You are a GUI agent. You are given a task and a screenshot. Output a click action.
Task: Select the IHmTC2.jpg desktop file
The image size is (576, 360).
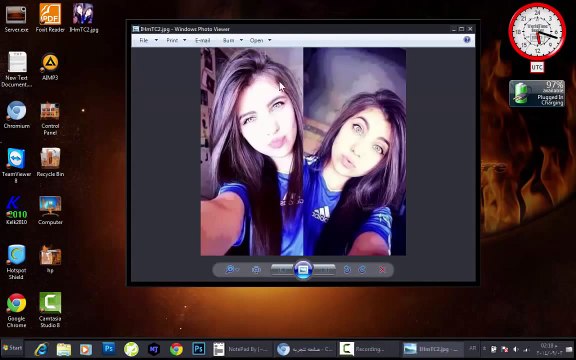(x=83, y=18)
